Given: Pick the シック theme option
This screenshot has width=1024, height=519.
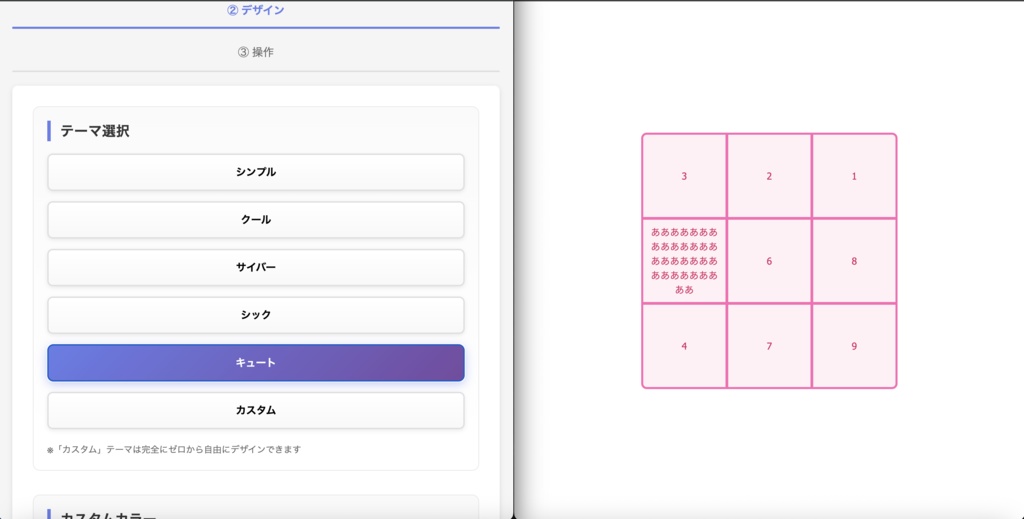Looking at the screenshot, I should pos(256,315).
